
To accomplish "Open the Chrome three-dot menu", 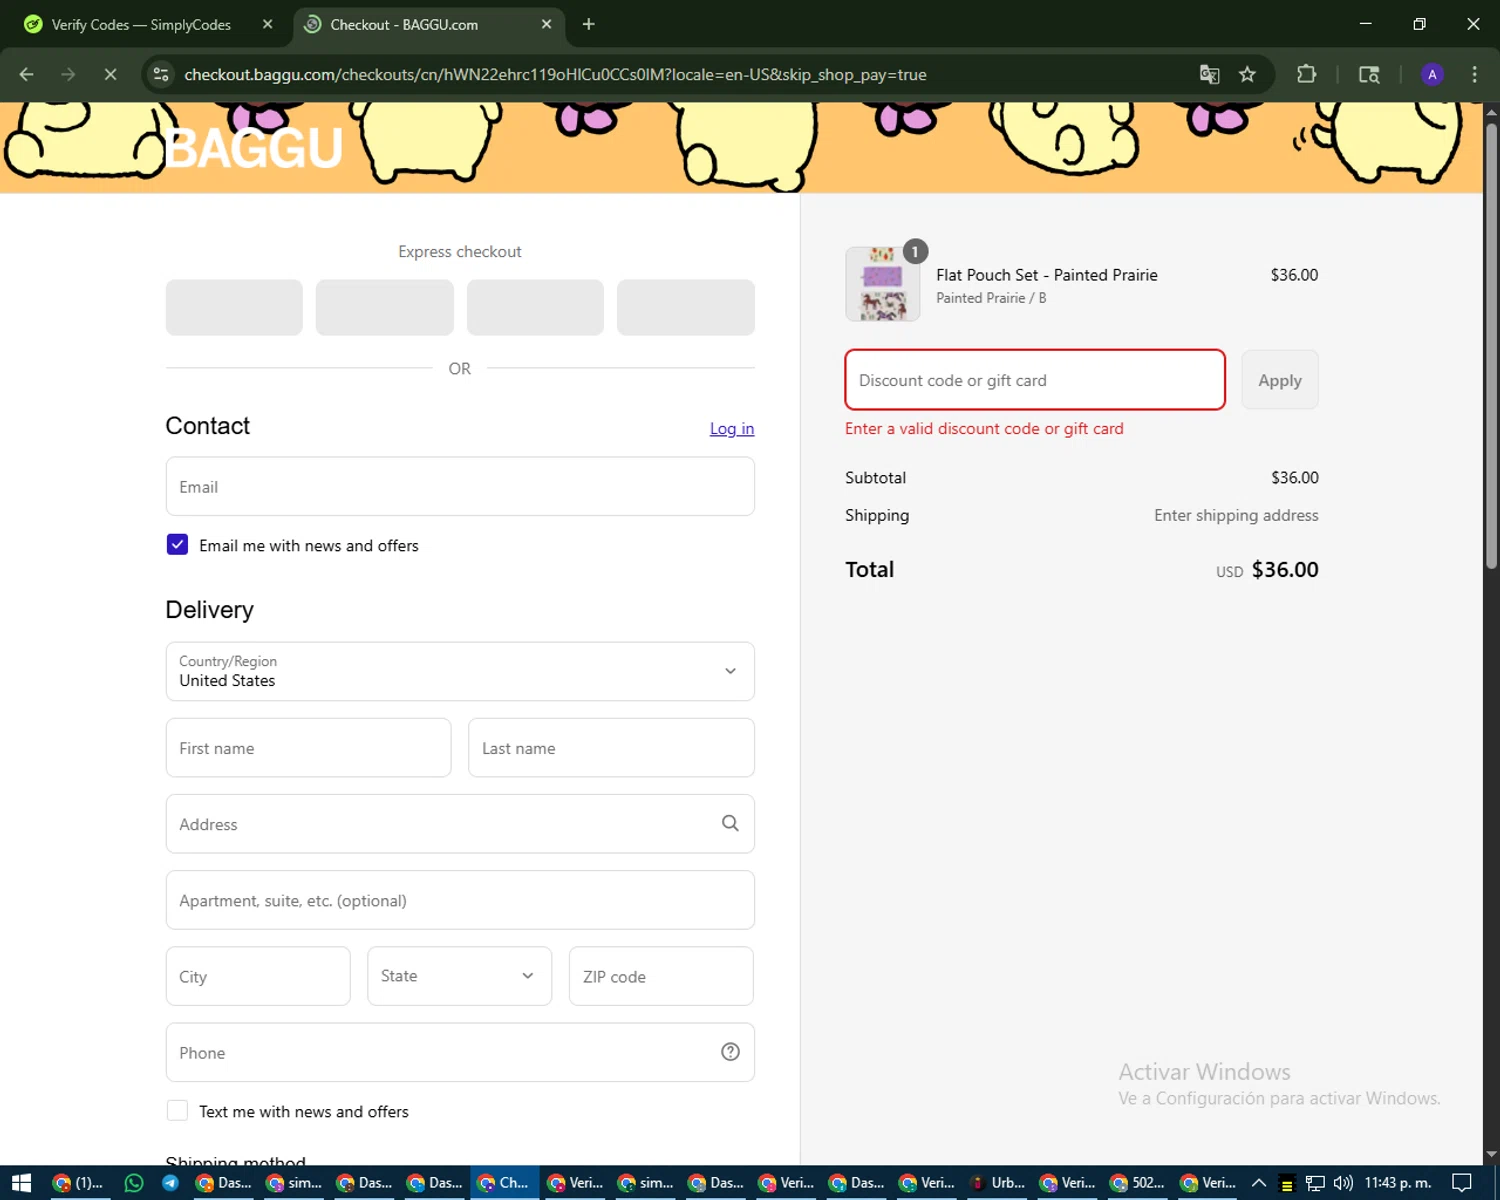I will tap(1474, 74).
